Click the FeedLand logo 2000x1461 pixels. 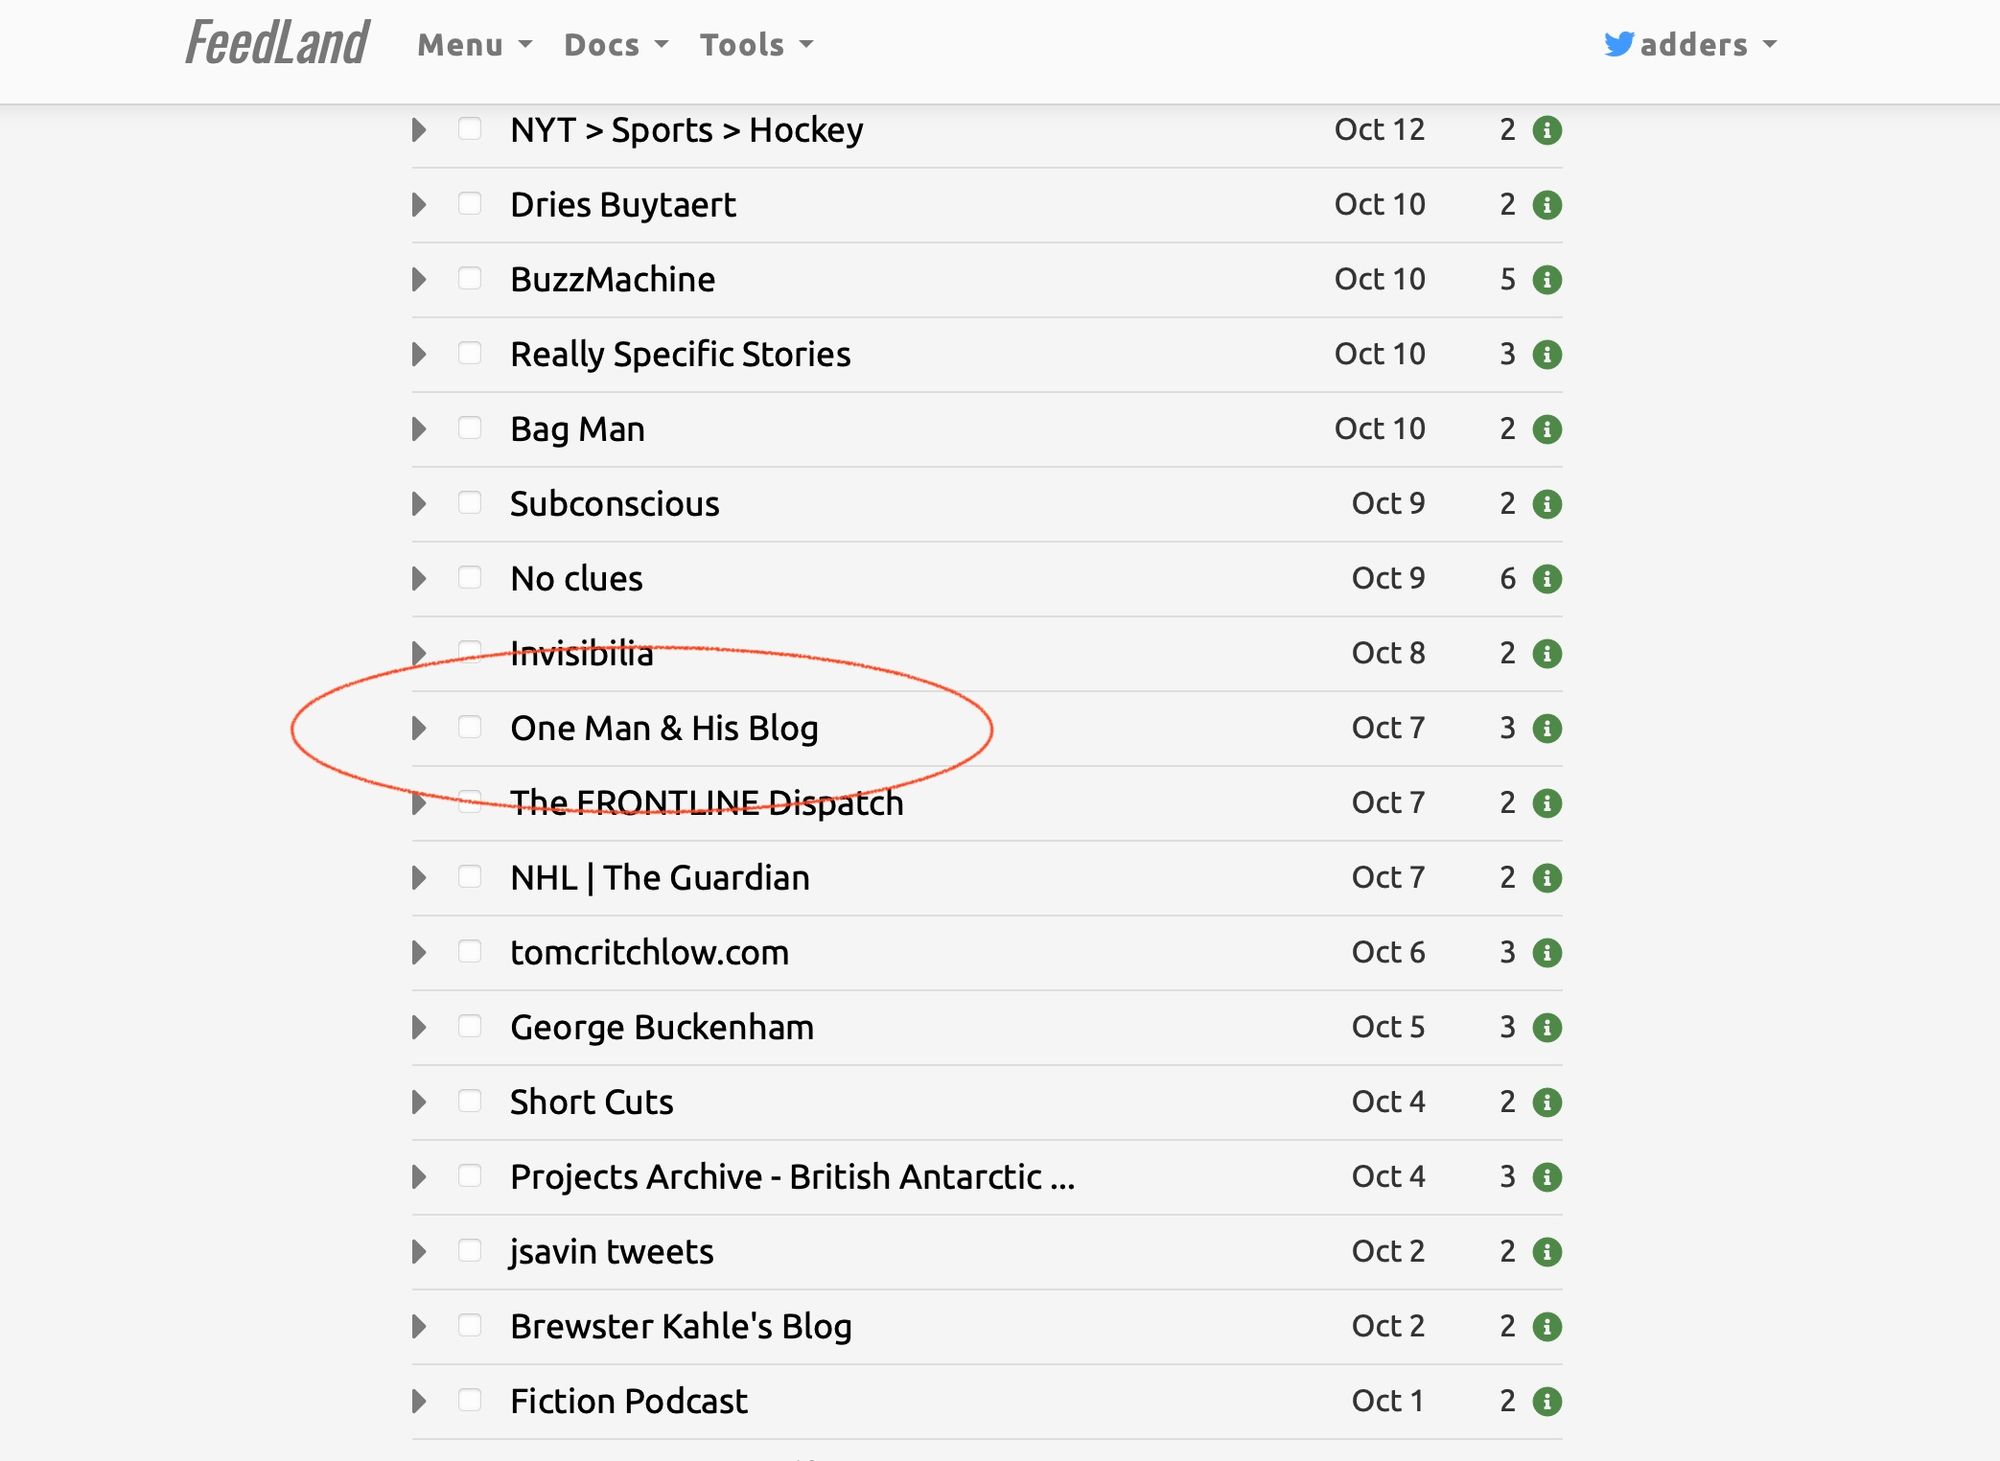(277, 44)
